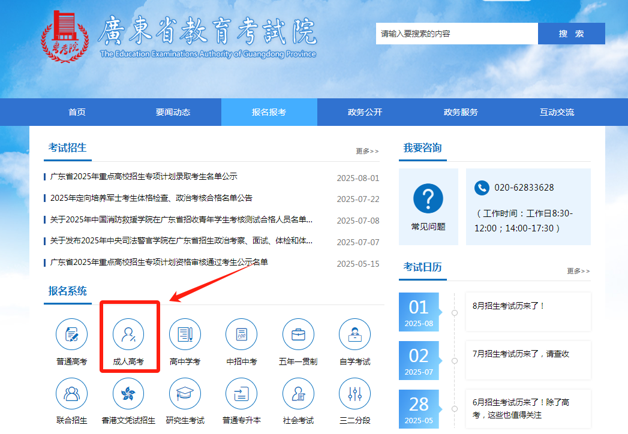628x434 pixels.
Task: Switch to the 政务公开 navigation tab
Action: [x=364, y=112]
